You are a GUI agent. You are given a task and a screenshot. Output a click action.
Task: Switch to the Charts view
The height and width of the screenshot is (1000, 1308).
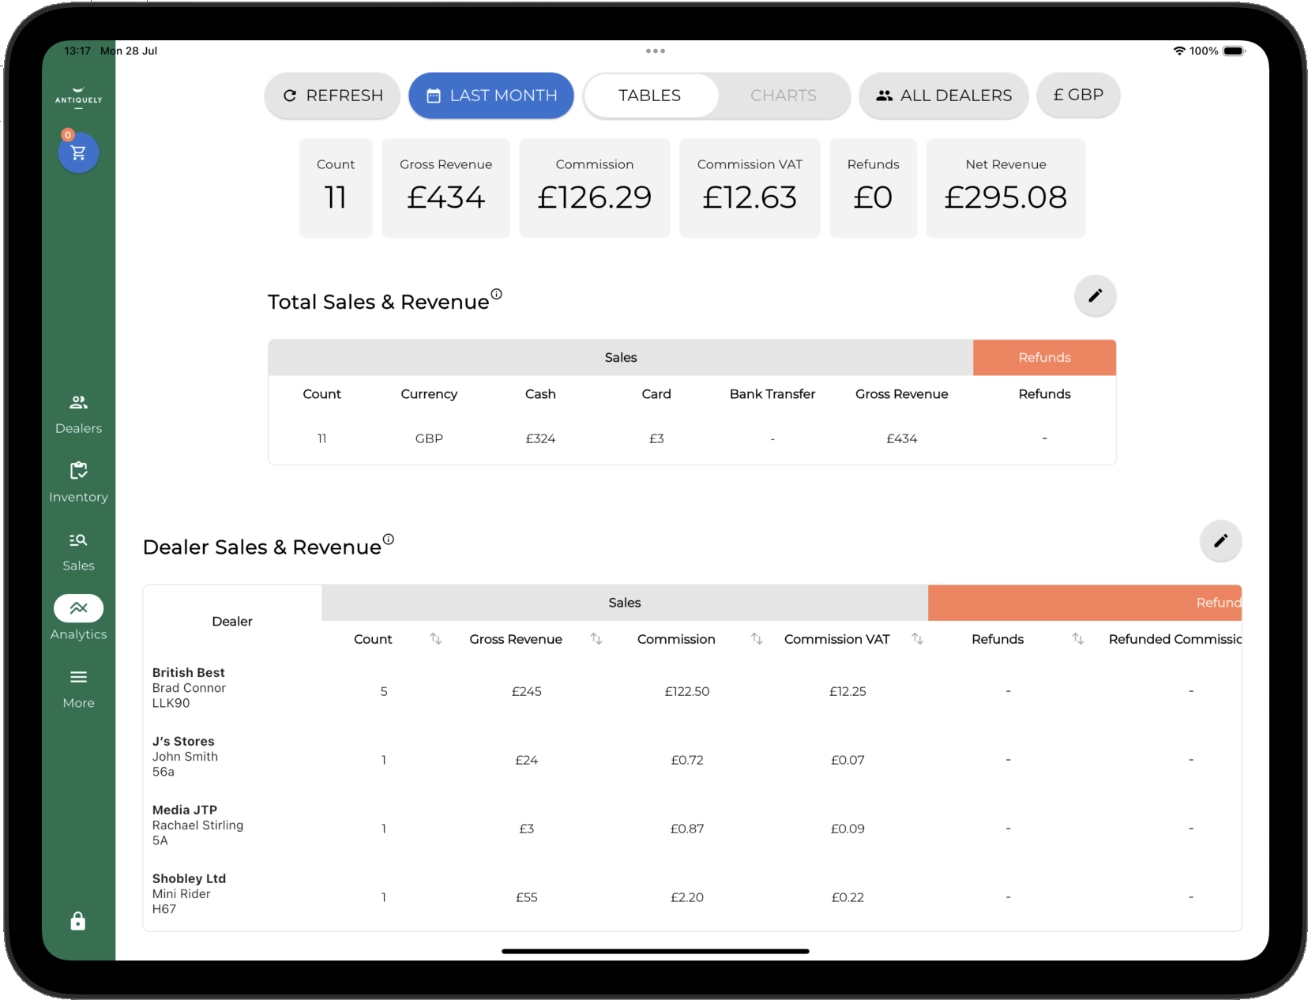[x=783, y=95]
